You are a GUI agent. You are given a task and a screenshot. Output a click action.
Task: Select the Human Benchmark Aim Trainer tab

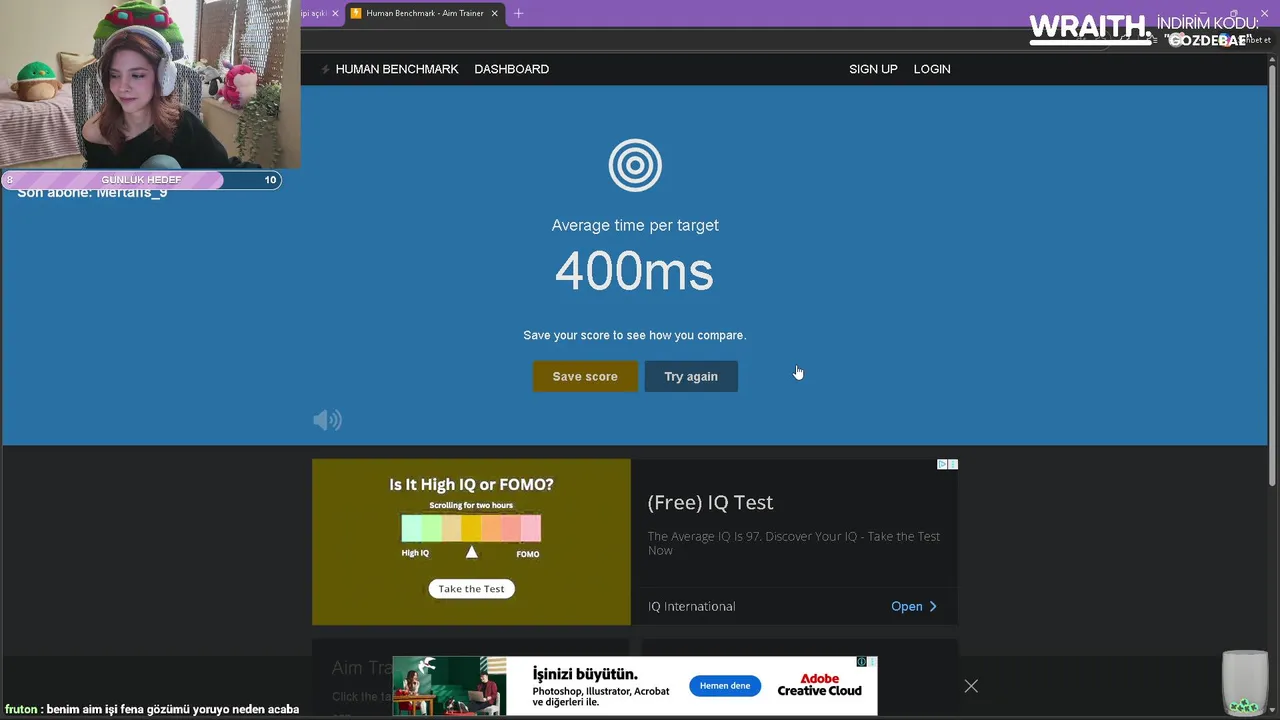tap(424, 13)
